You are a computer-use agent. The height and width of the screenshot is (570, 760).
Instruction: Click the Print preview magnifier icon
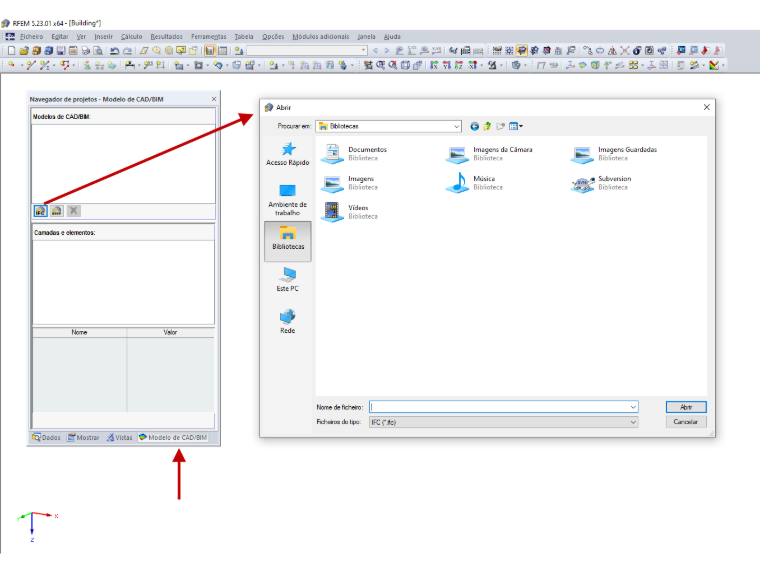[98, 50]
